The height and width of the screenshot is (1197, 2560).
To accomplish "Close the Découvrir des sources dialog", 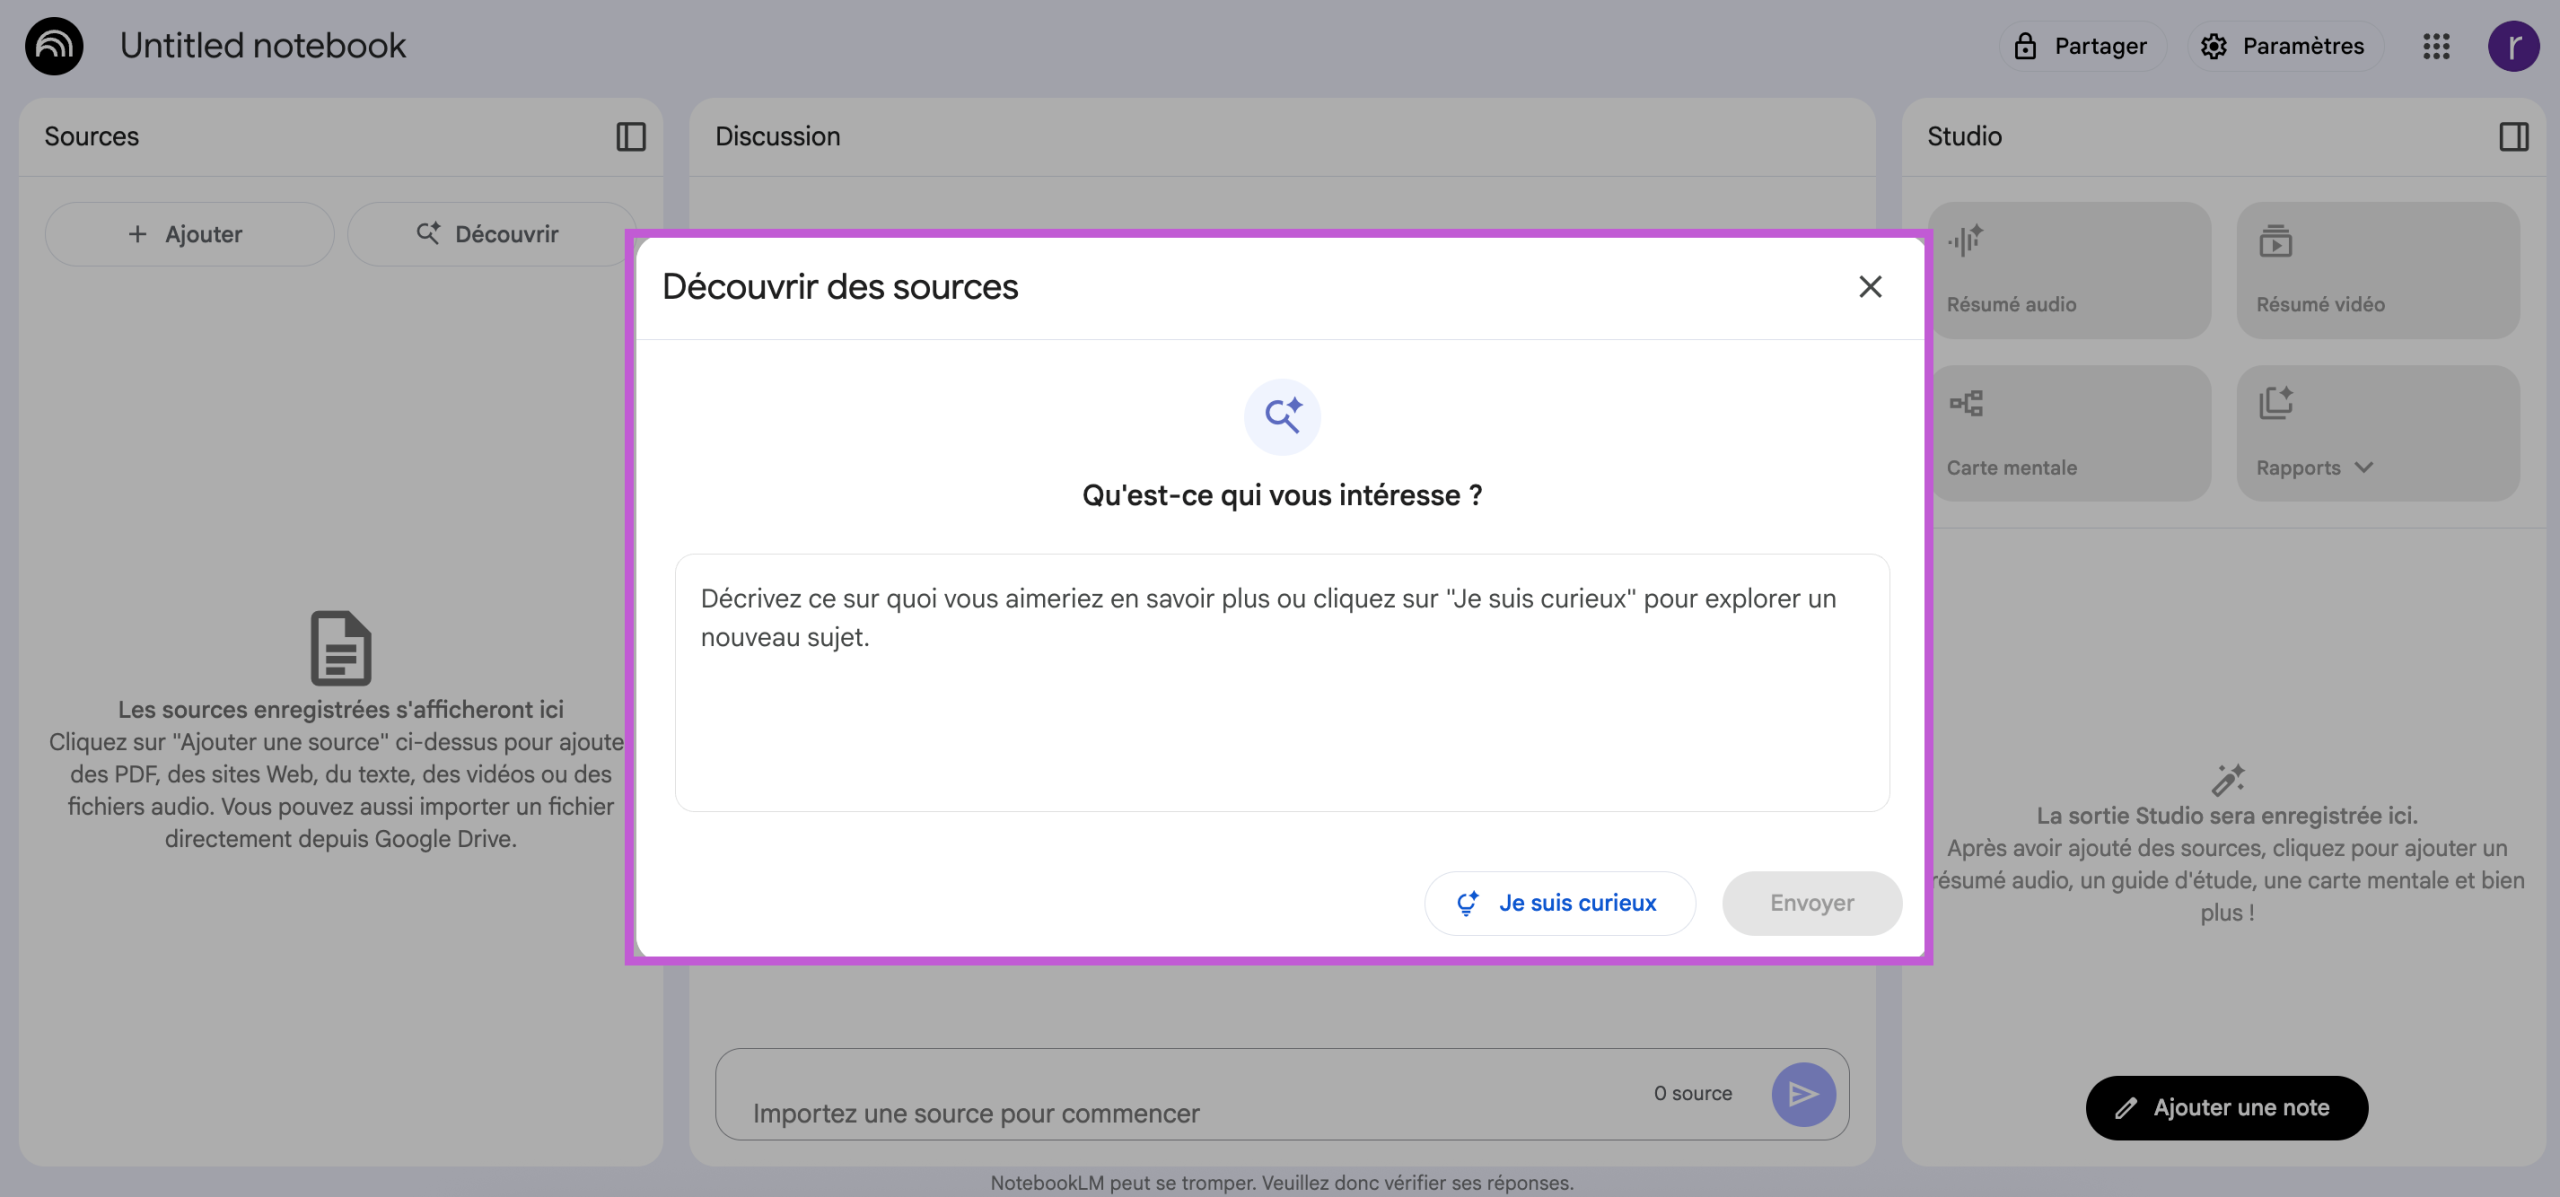I will (1870, 287).
